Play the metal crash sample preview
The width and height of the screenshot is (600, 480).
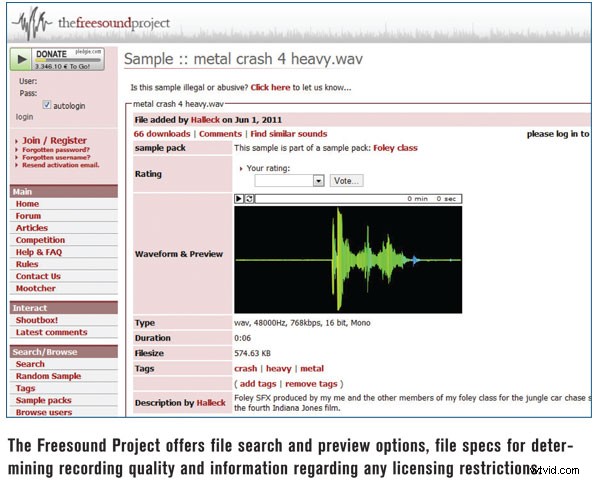239,199
